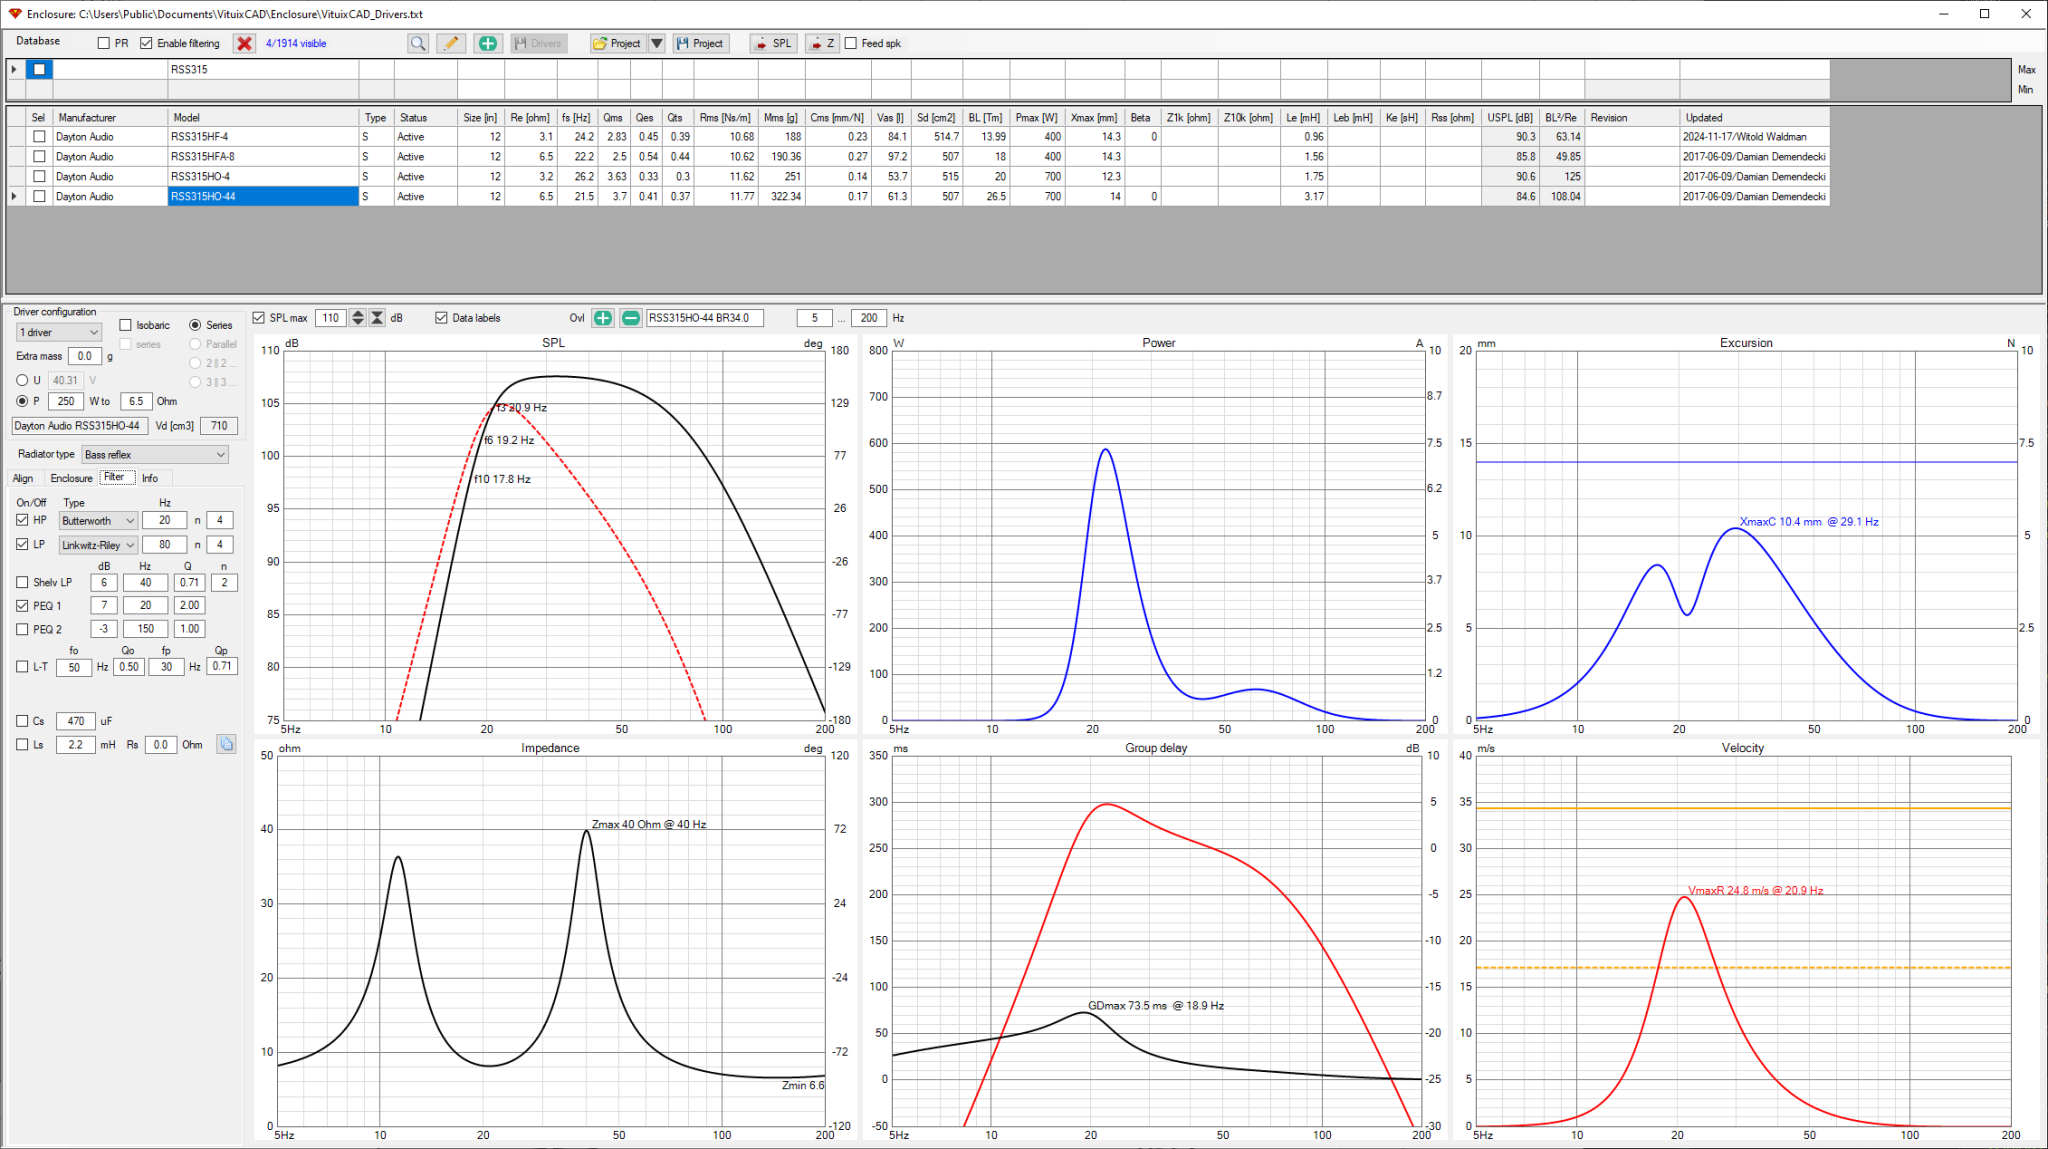Click the highlighted RSS315HO-44 model cell
This screenshot has height=1149, width=2048.
[x=264, y=196]
